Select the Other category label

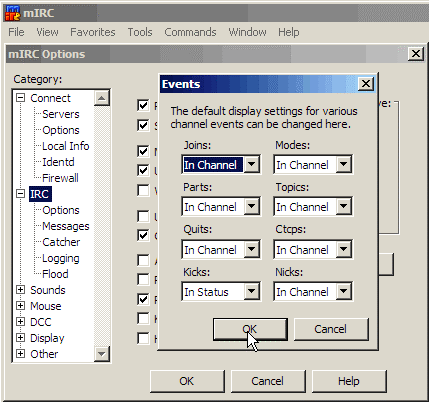click(44, 354)
